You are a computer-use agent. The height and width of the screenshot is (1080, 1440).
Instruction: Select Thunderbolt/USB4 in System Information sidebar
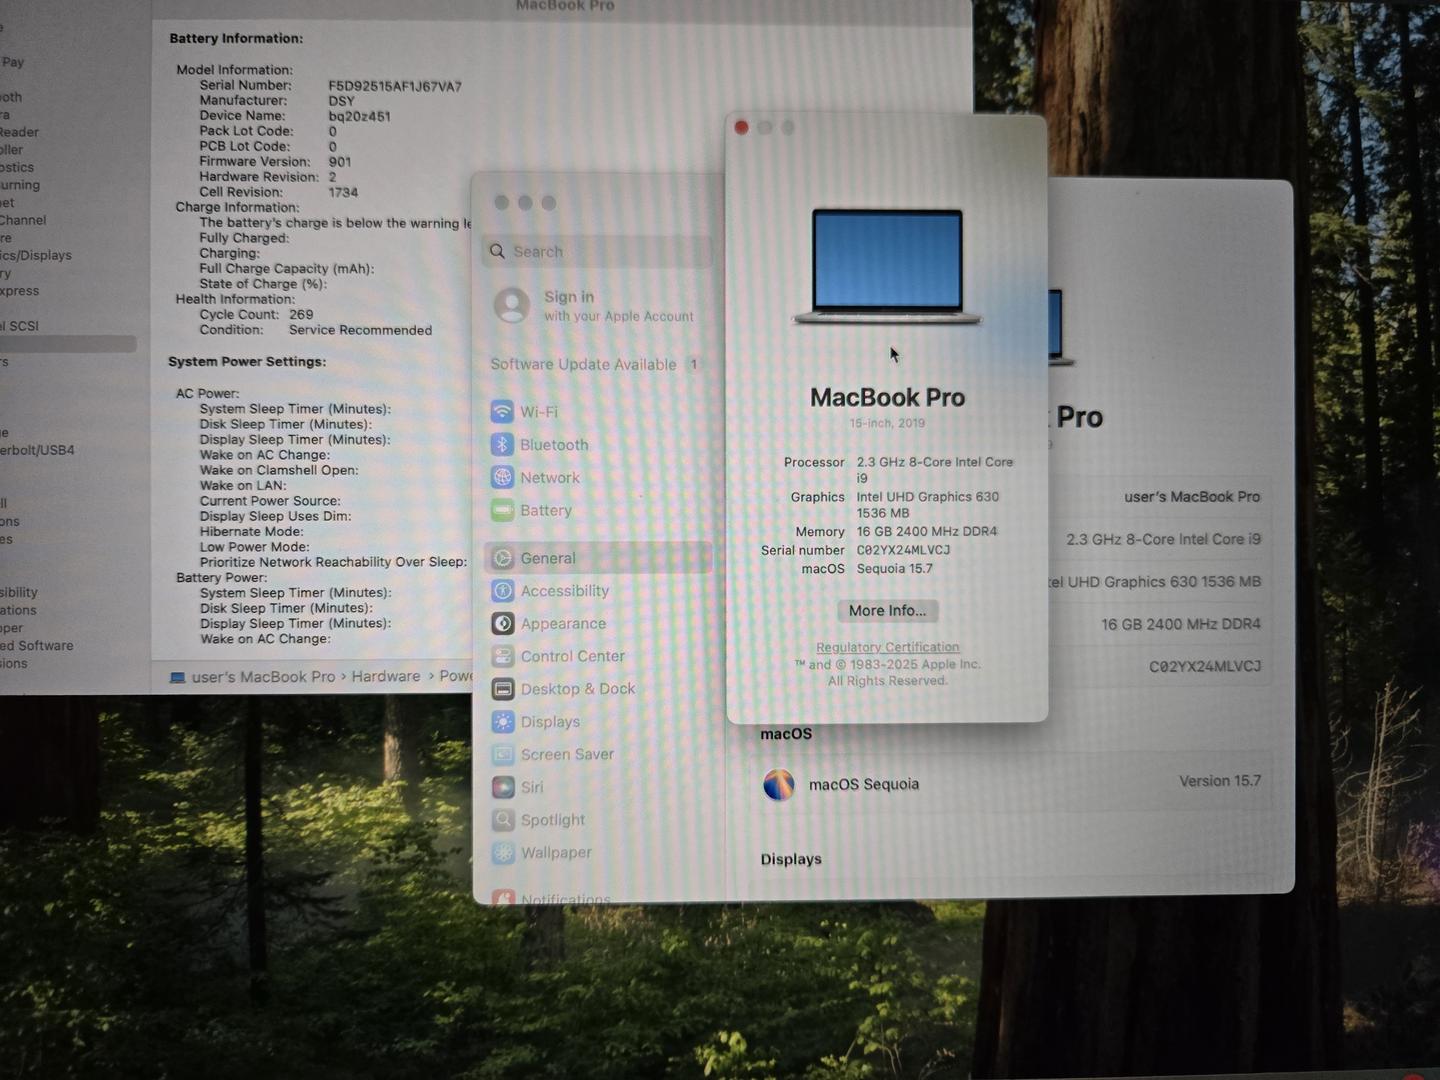point(37,450)
